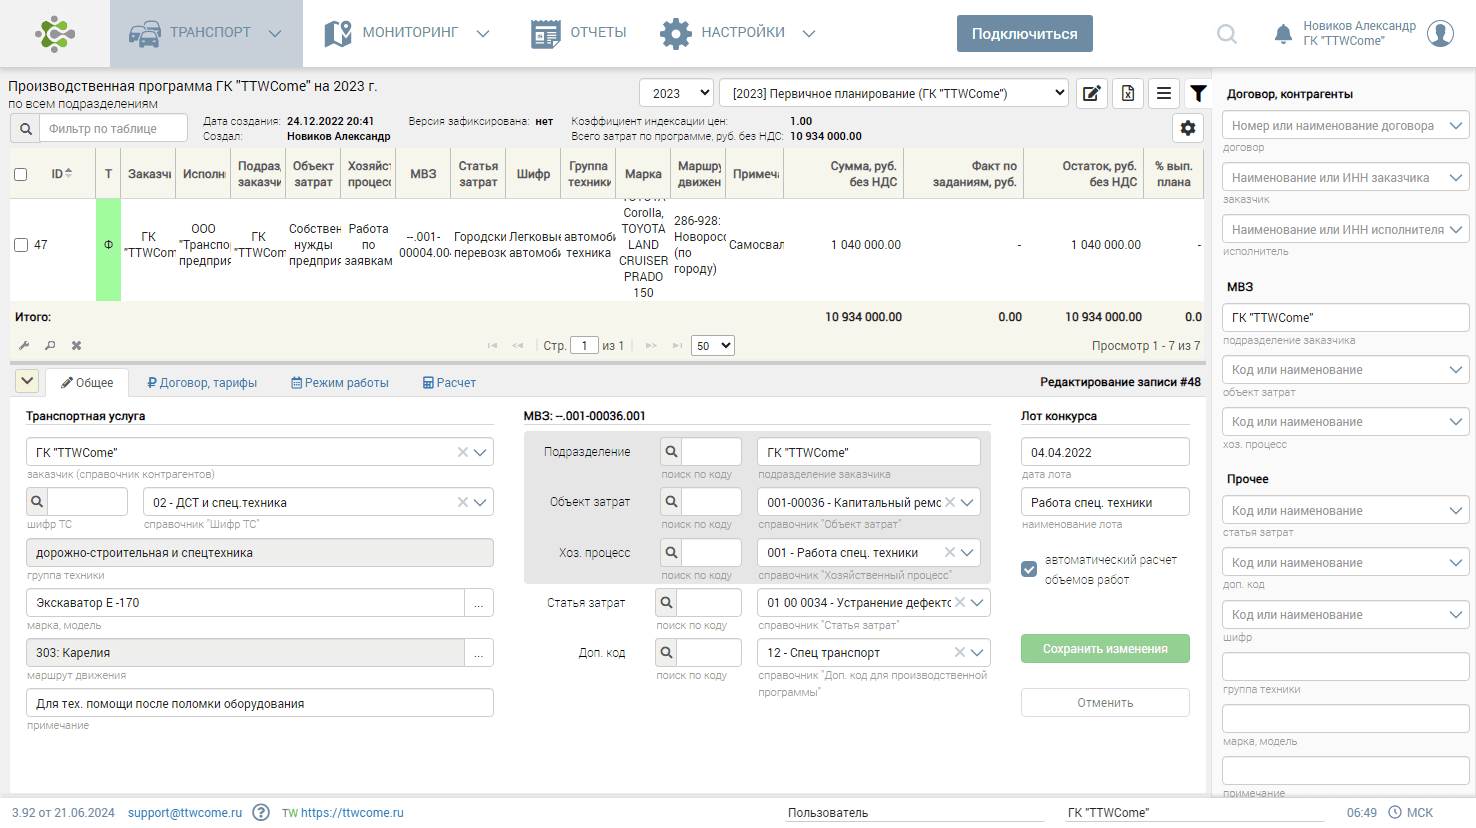This screenshot has height=828, width=1476.
Task: Click the clear cross icon in table footer
Action: pyautogui.click(x=76, y=345)
